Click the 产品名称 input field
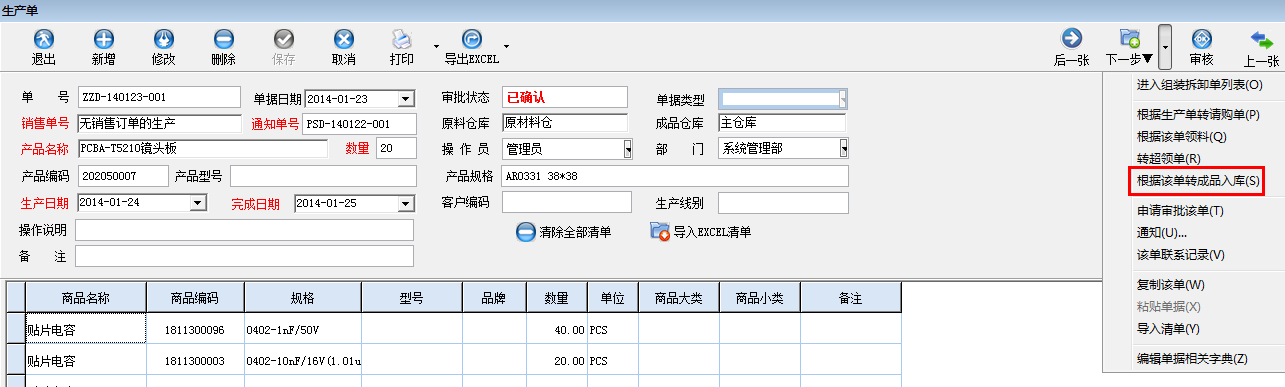This screenshot has height=387, width=1285. pyautogui.click(x=202, y=149)
